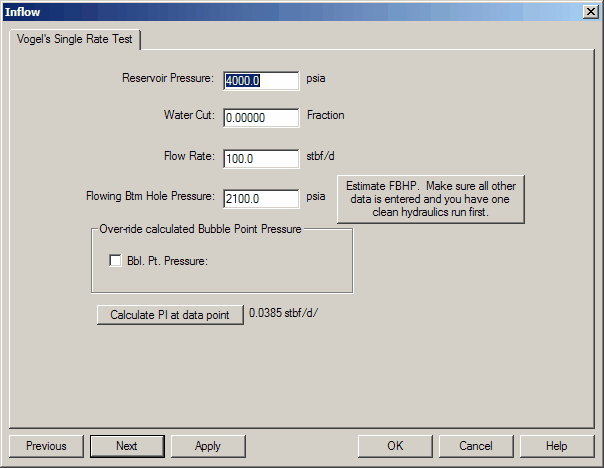Click the Reservoir Pressure input field
Image resolution: width=604 pixels, height=468 pixels.
(x=261, y=81)
